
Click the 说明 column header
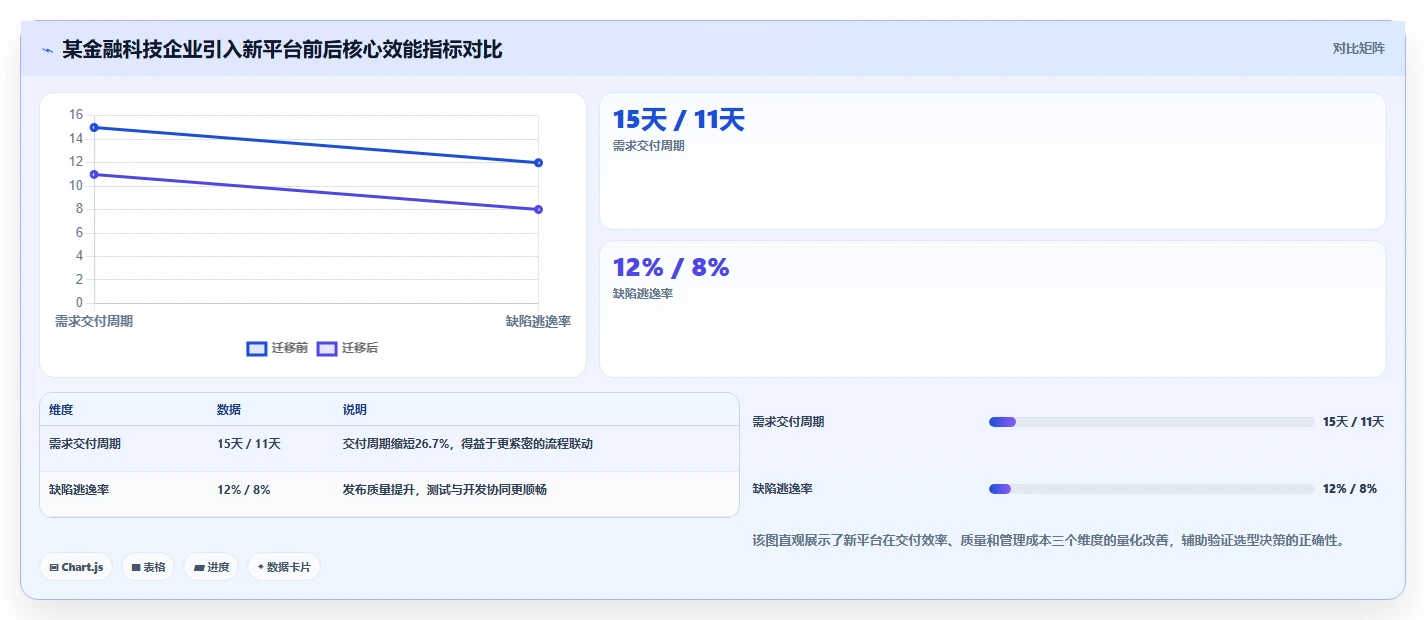click(x=354, y=410)
